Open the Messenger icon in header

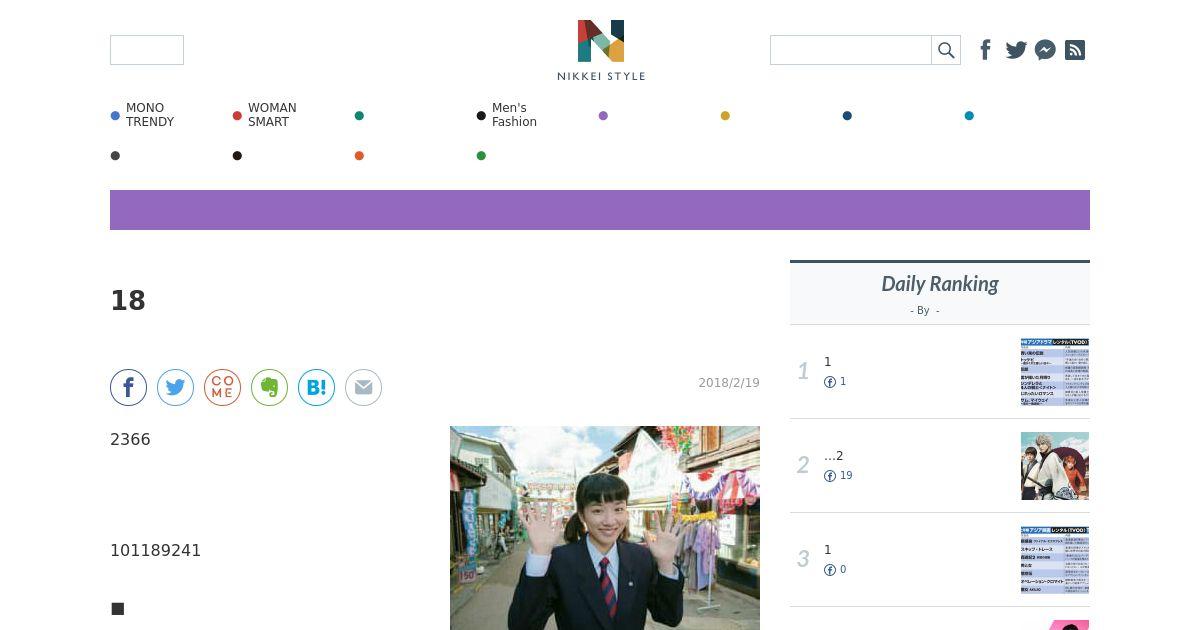[x=1045, y=50]
